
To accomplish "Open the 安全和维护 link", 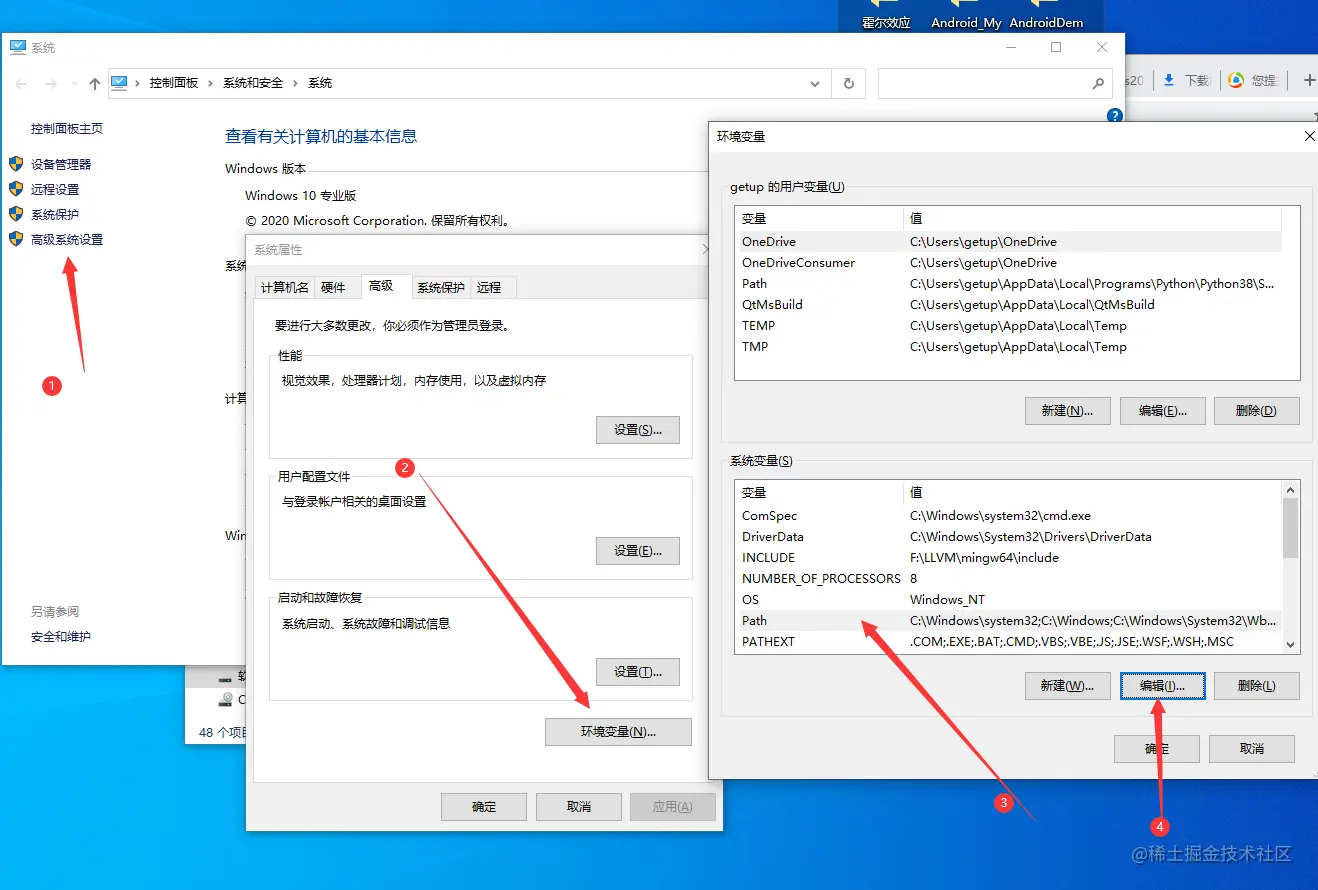I will pos(61,636).
